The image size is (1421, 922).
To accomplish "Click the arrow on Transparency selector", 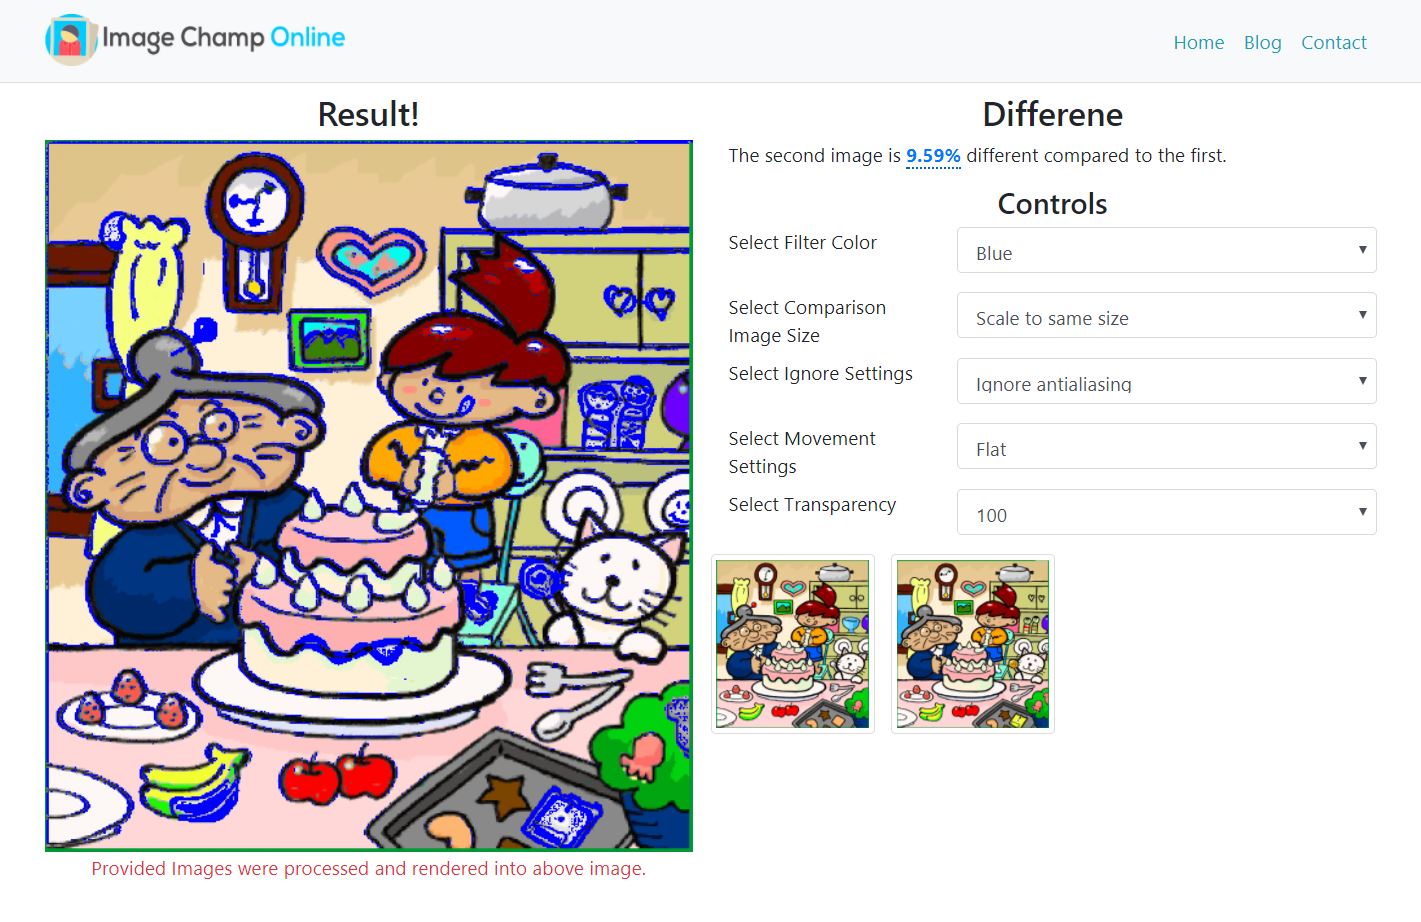I will coord(1362,512).
